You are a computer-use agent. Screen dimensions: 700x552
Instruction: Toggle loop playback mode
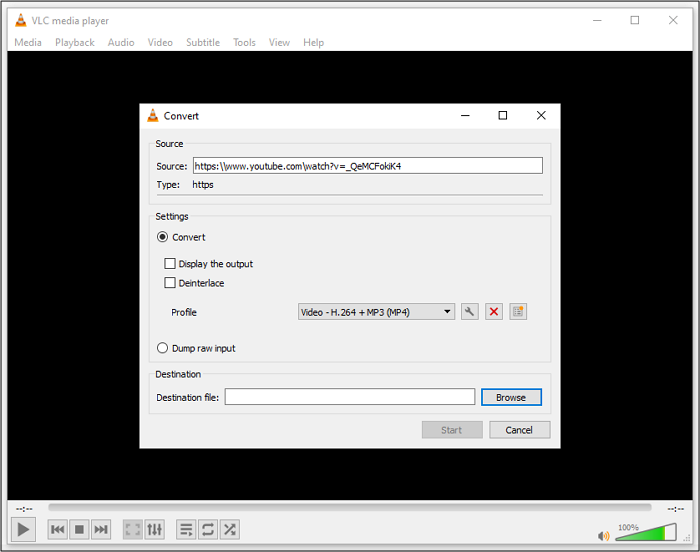click(x=208, y=529)
